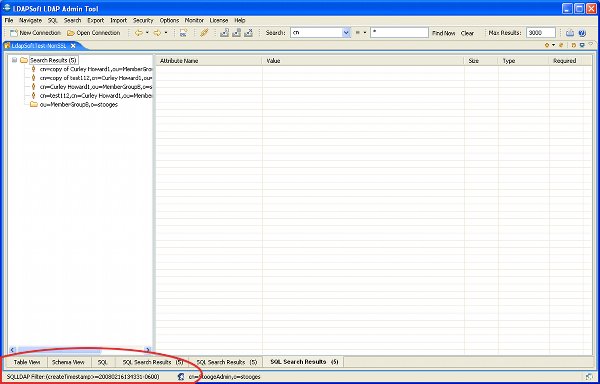Select the LdapSoftTest-NonSSL connection tab
Viewport: 600px width, 384px height.
tap(39, 46)
